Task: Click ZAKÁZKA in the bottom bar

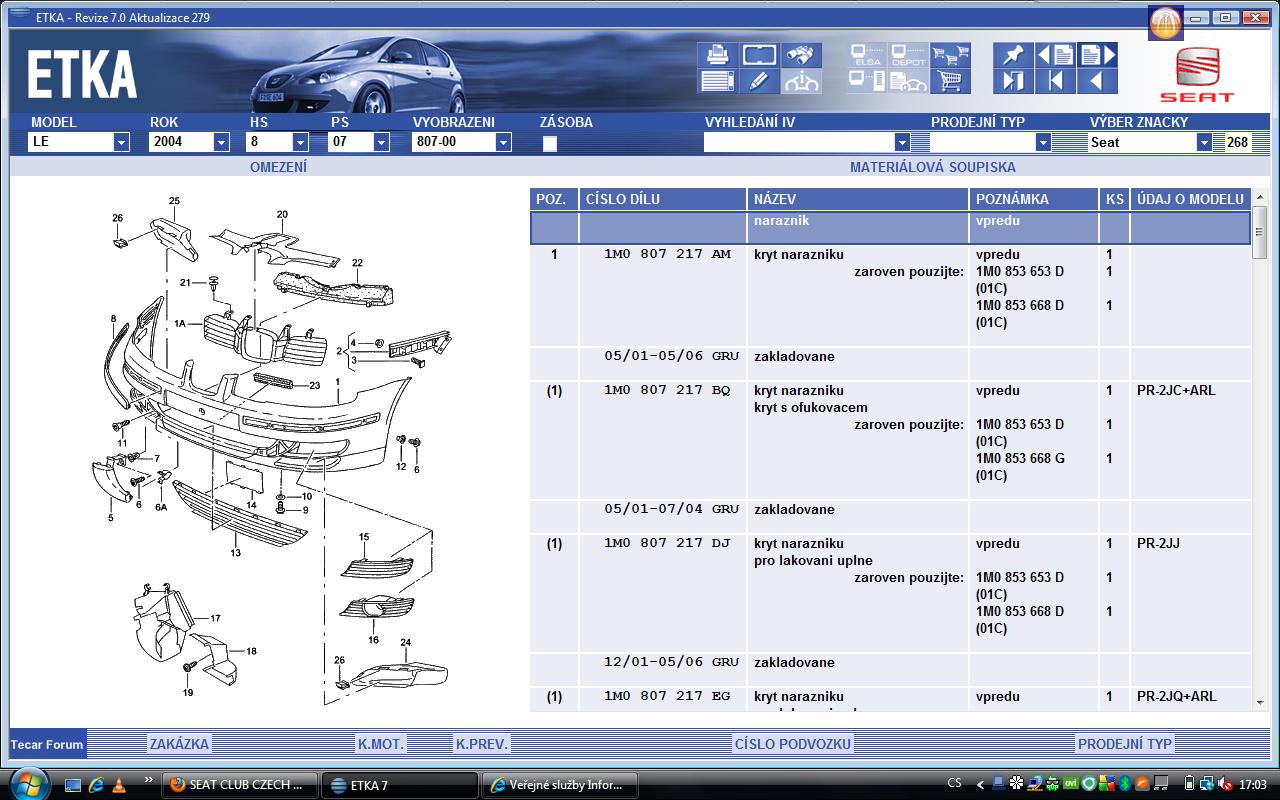Action: tap(179, 744)
